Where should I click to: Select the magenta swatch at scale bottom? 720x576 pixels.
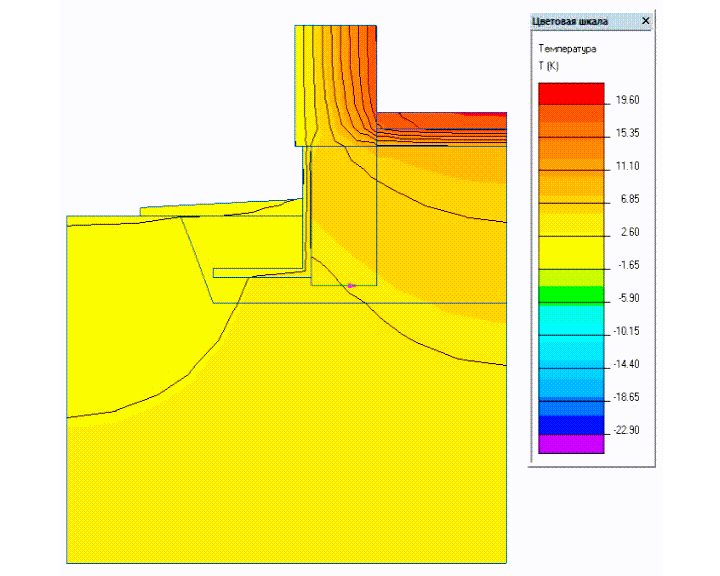pos(571,444)
